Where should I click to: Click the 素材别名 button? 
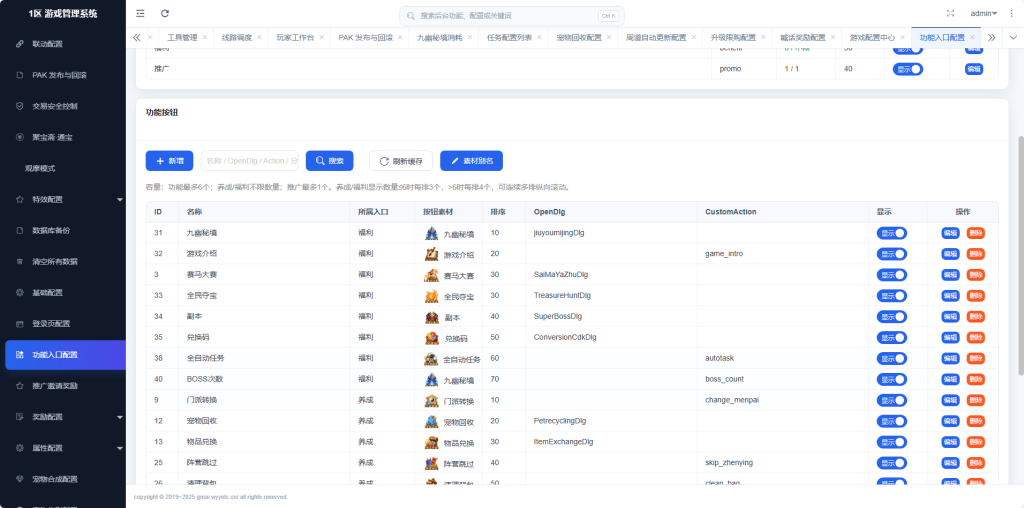coord(472,161)
